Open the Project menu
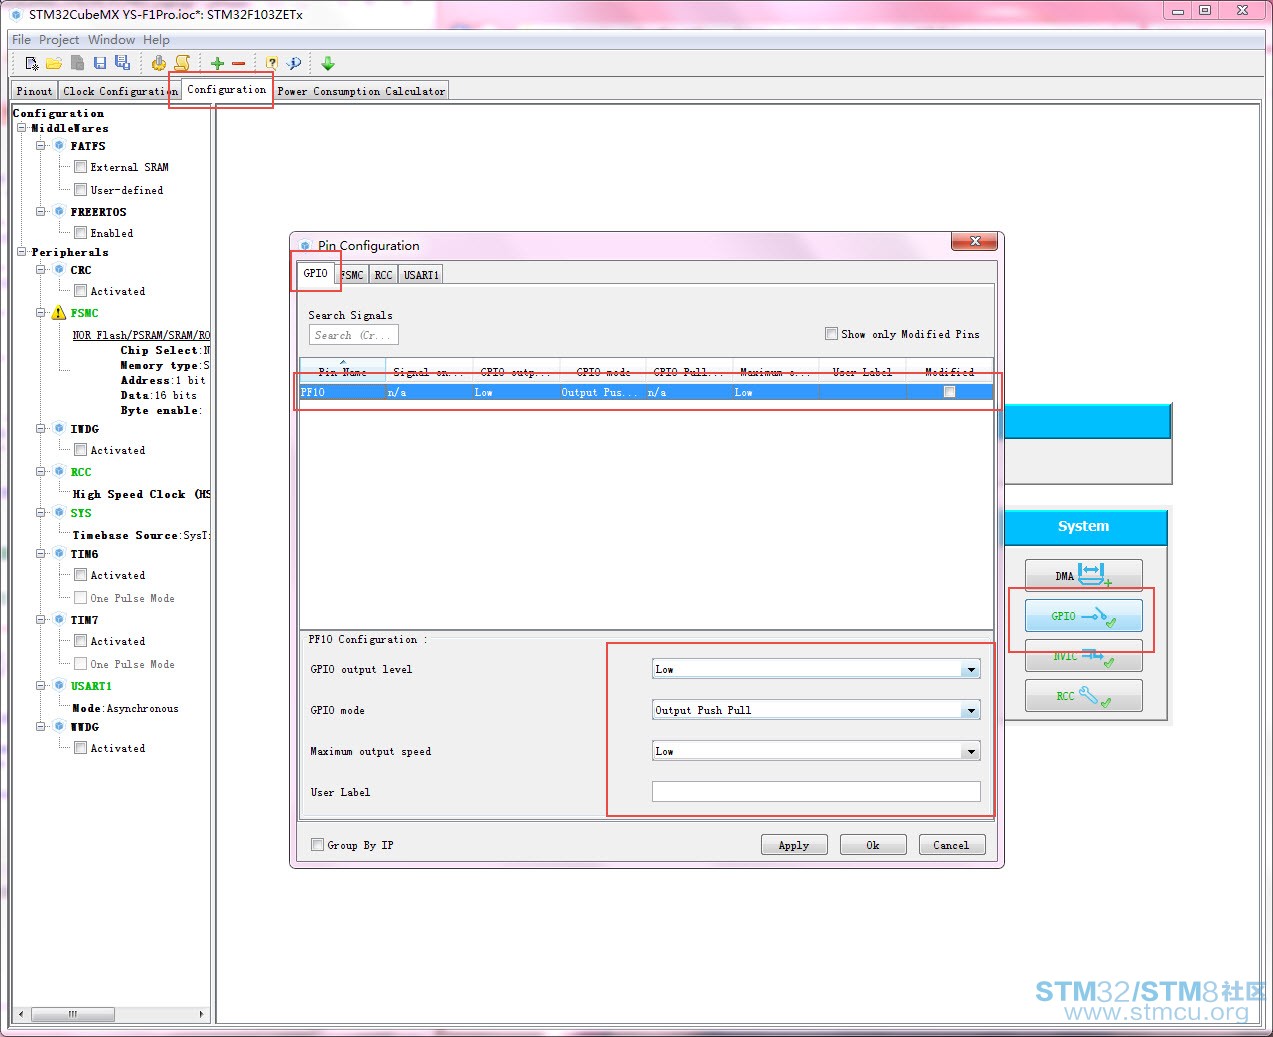This screenshot has height=1037, width=1273. coord(59,40)
